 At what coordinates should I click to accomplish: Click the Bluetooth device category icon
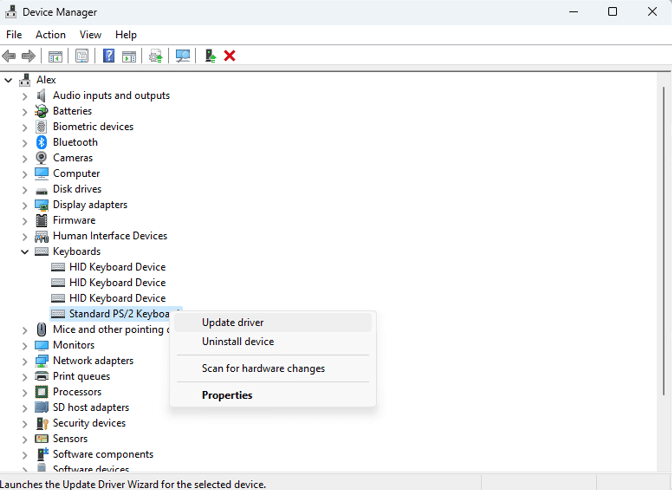coord(41,142)
